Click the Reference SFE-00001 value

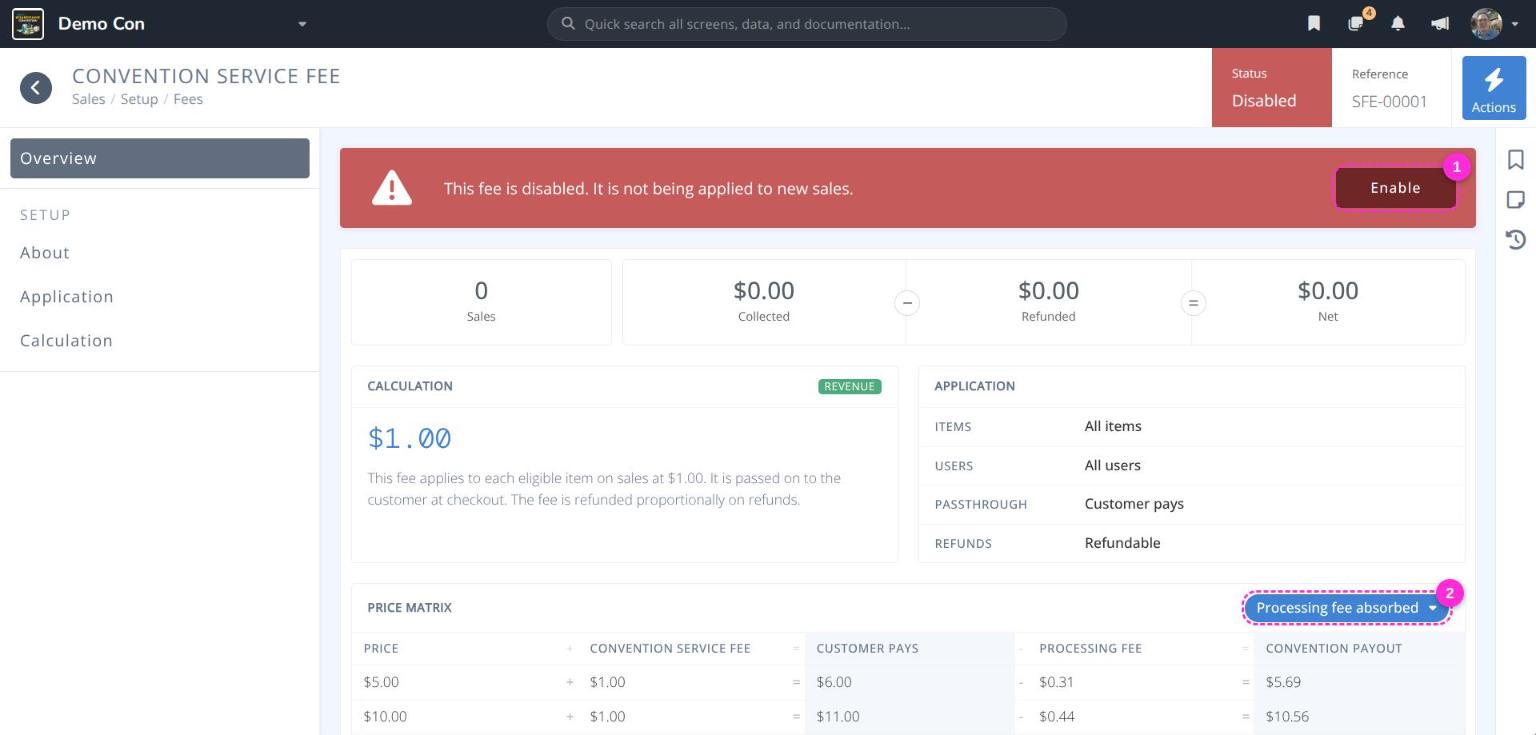tap(1389, 101)
